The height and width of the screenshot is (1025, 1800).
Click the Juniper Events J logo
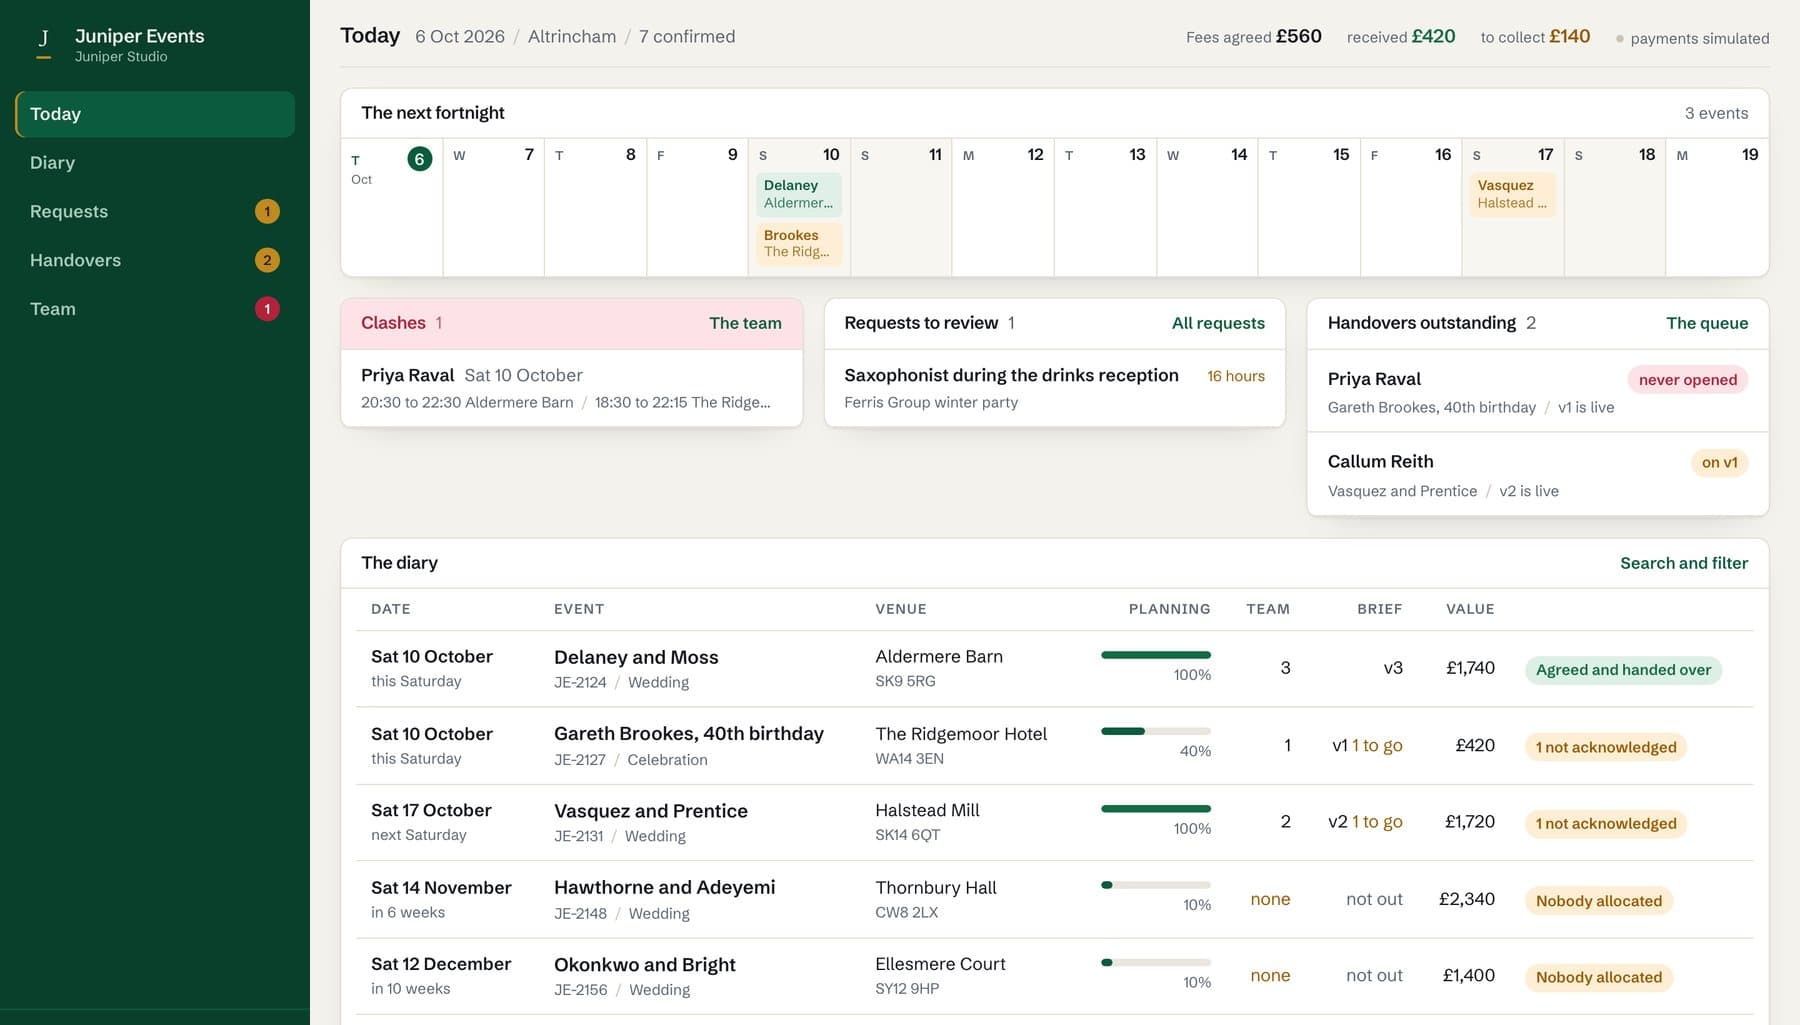43,42
